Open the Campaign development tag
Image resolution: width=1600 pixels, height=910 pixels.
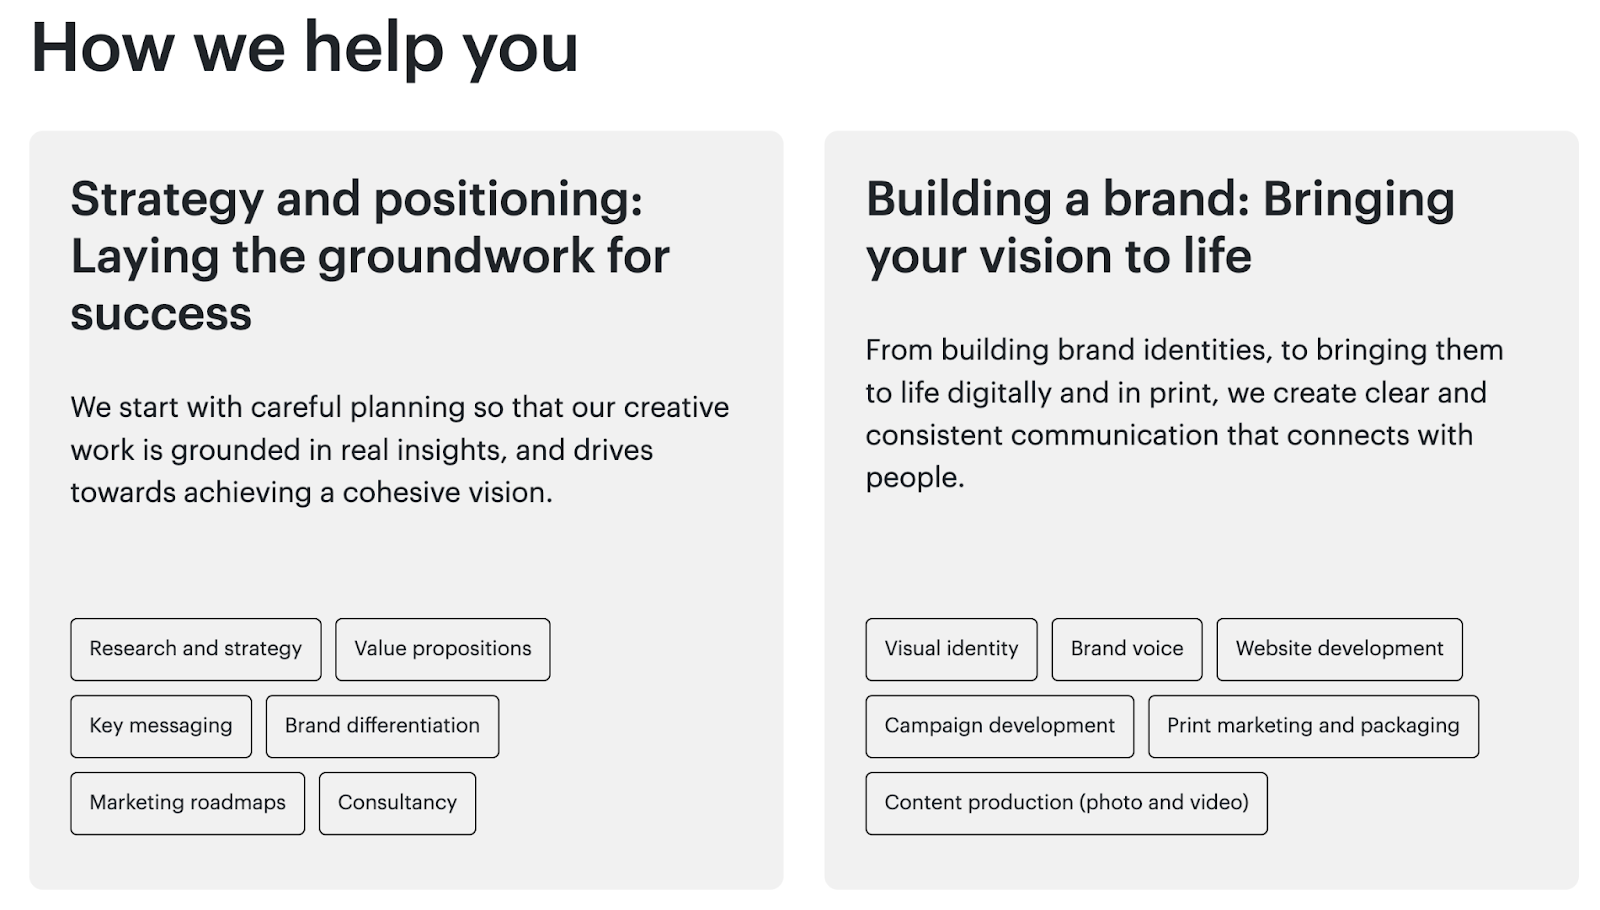[999, 726]
